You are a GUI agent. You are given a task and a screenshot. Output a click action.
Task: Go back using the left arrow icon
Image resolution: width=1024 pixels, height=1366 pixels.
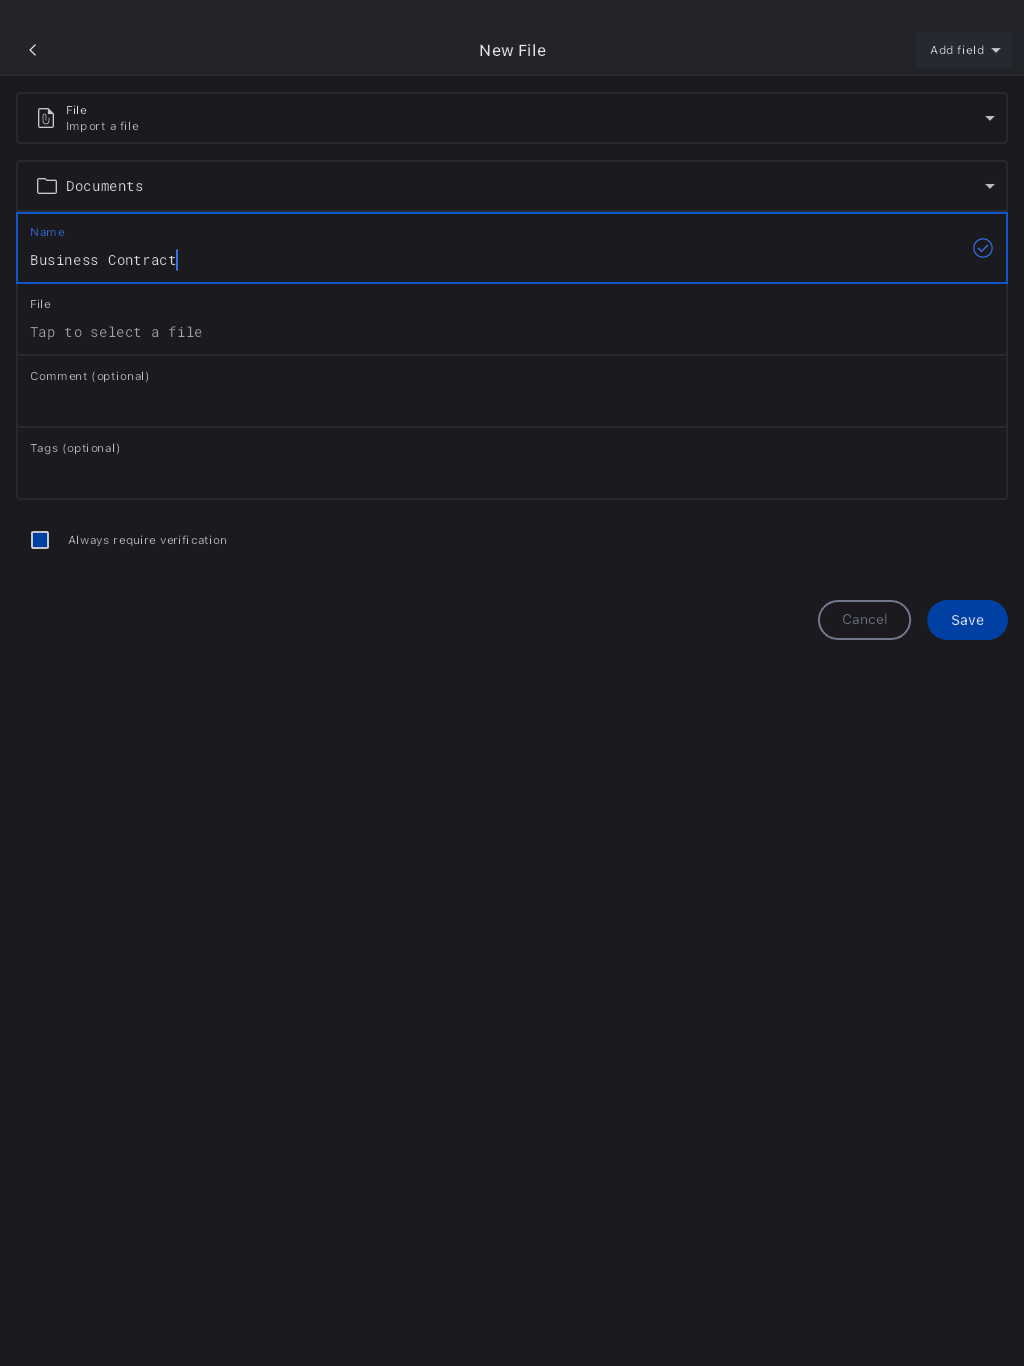pyautogui.click(x=33, y=50)
